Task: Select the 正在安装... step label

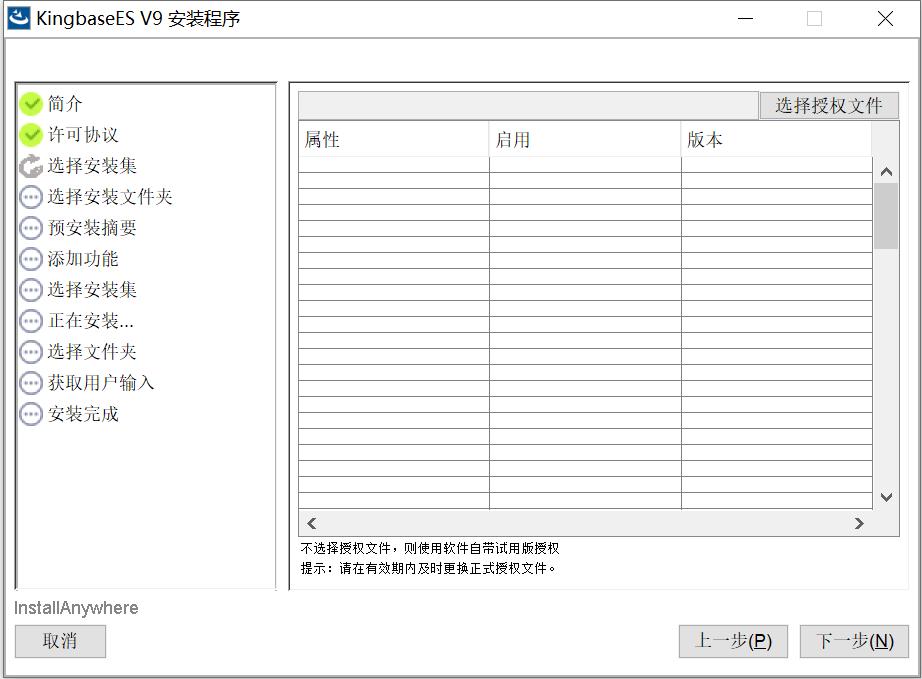Action: click(91, 321)
